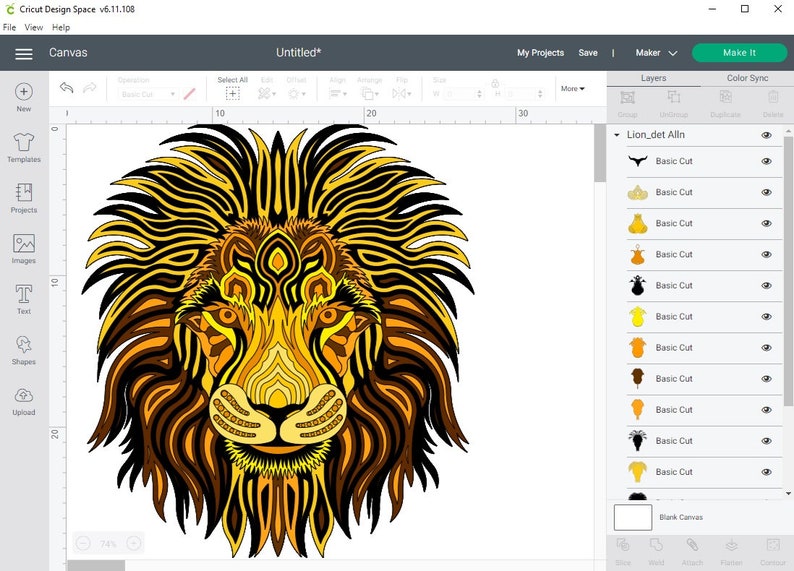Open the Templates panel
The height and width of the screenshot is (571, 794).
(23, 147)
